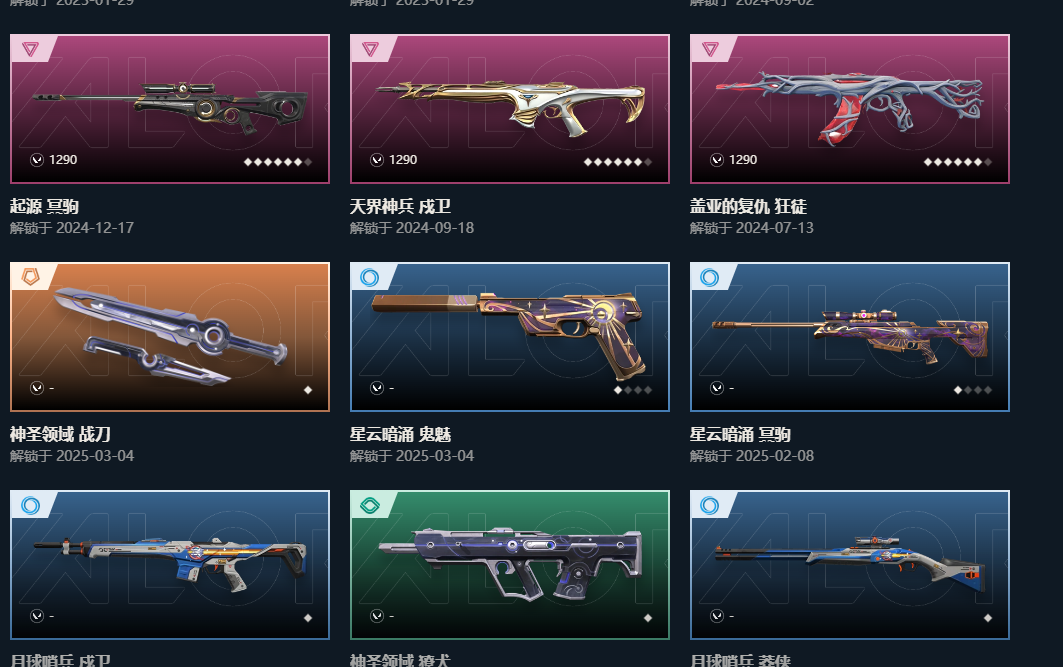Open the 天界神兵 戍卫 rifle skin thumbnail
1063x667 pixels.
tap(510, 108)
